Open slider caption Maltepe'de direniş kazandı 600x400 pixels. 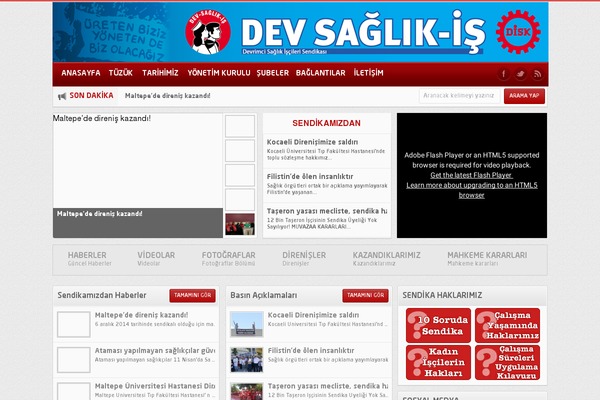pyautogui.click(x=99, y=214)
